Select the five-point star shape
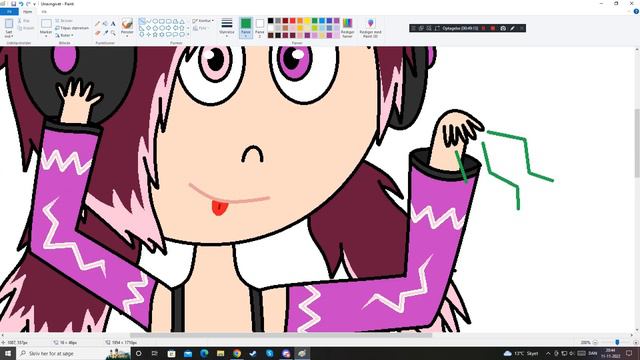 (x=155, y=35)
